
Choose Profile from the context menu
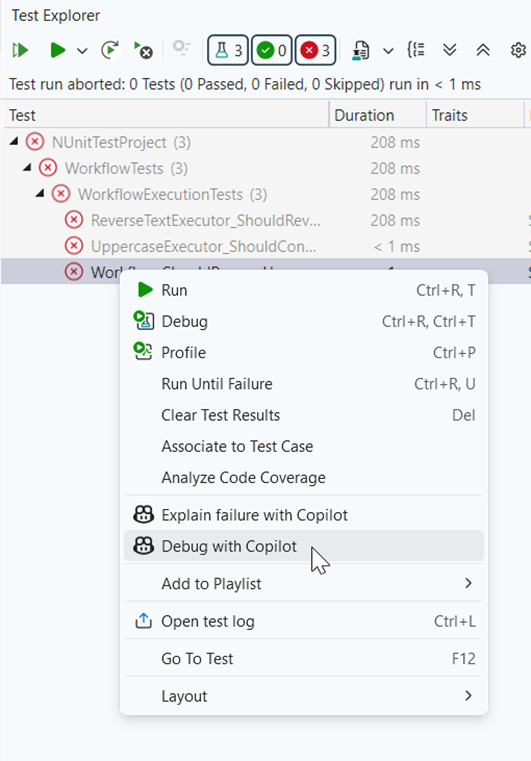304,352
